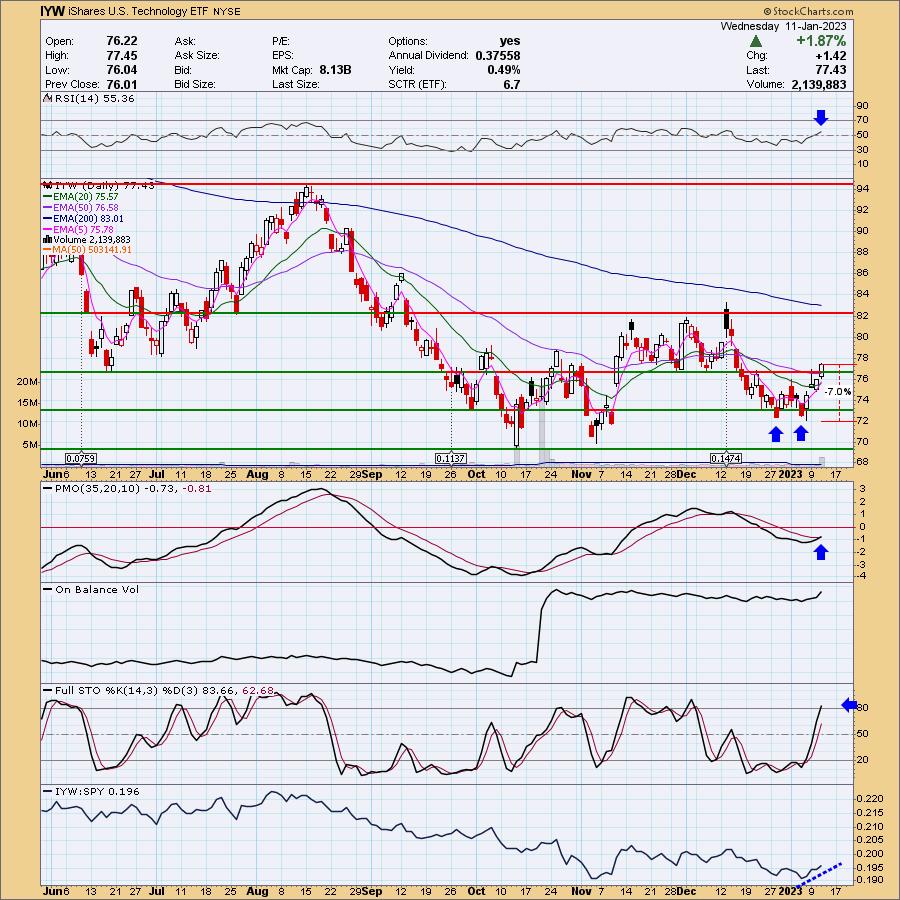The height and width of the screenshot is (900, 900).
Task: Open the StockCharts.com copyright link
Action: point(808,11)
